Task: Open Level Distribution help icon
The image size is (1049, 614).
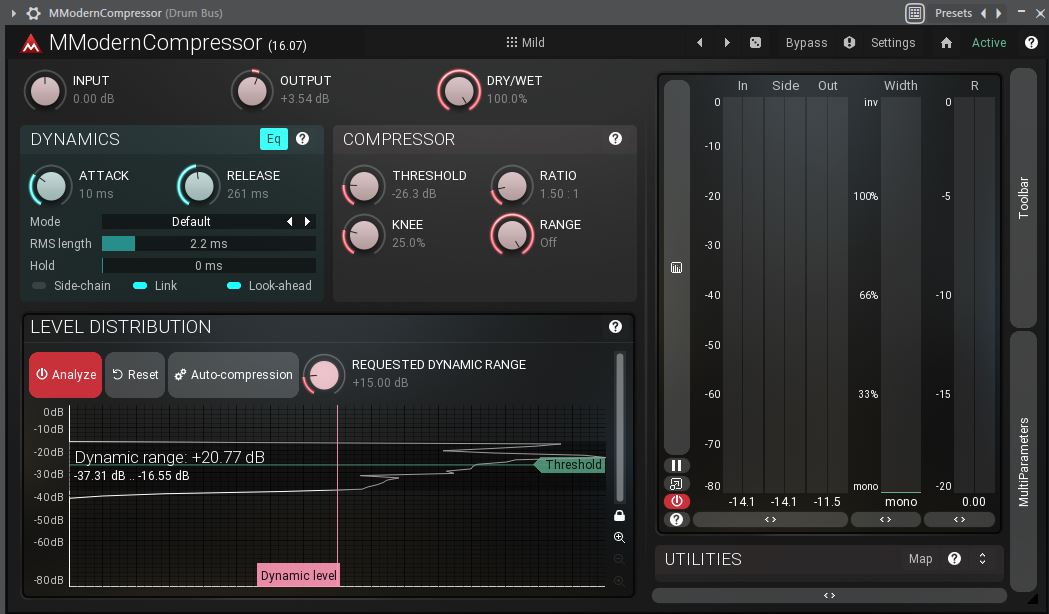Action: point(615,326)
